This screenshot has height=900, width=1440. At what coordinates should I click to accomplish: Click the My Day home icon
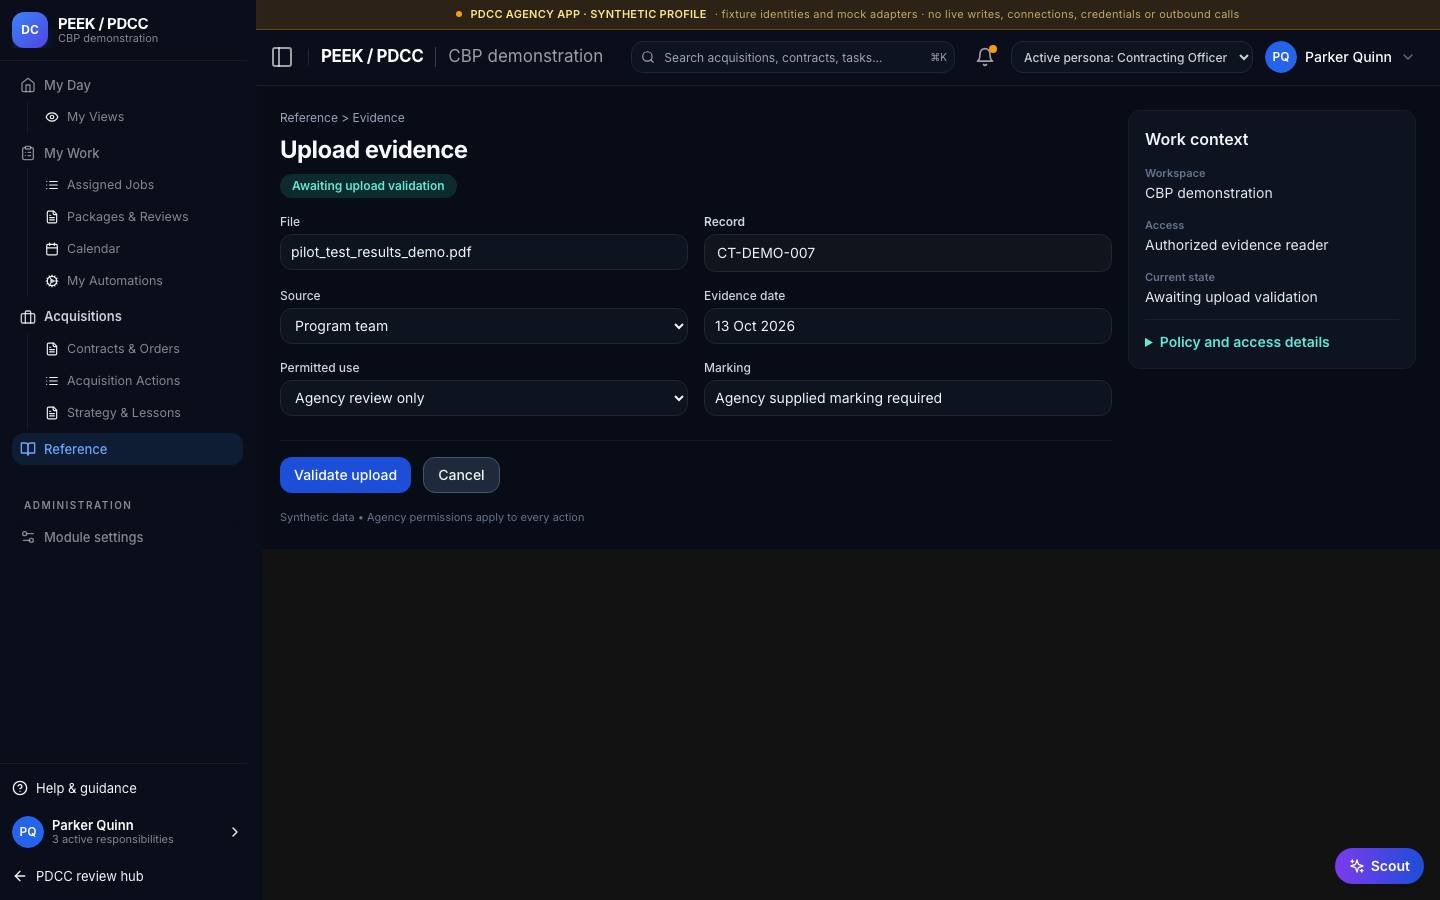pyautogui.click(x=28, y=85)
